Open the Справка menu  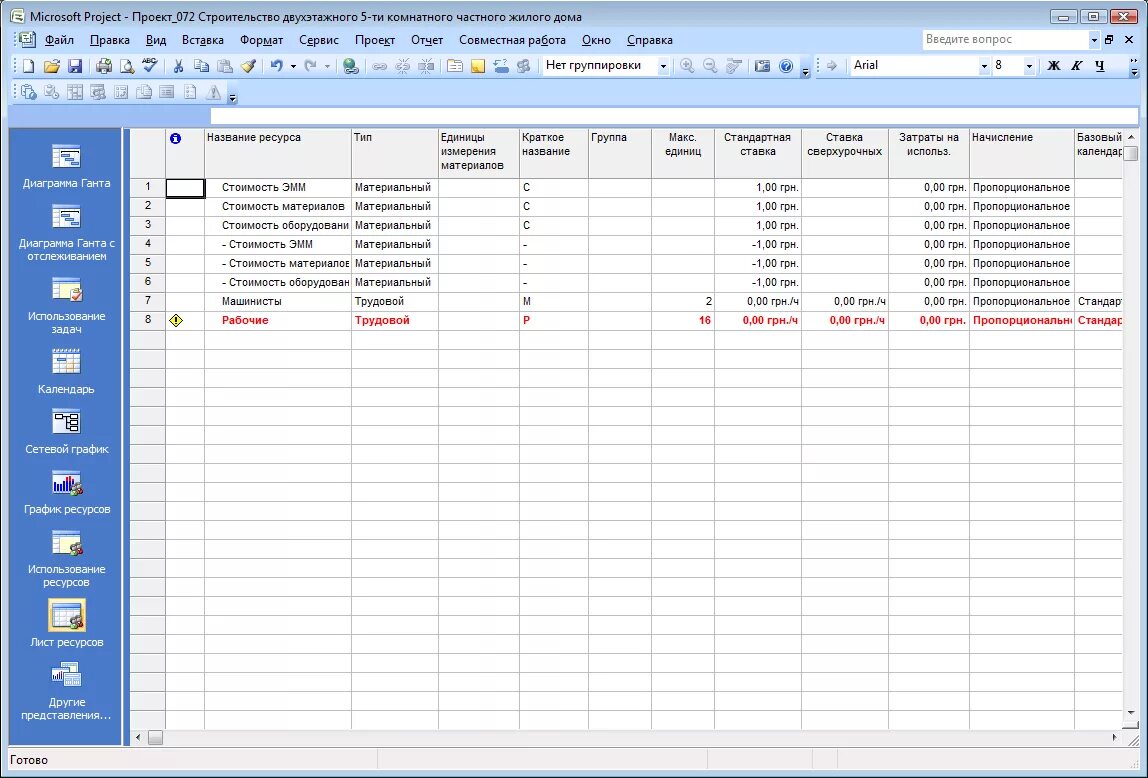tap(649, 40)
